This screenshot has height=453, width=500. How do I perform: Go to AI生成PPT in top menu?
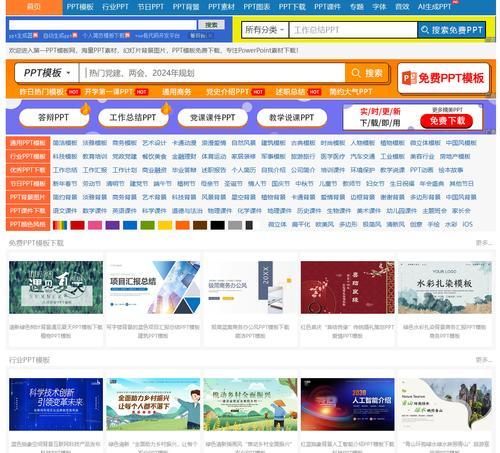(434, 7)
